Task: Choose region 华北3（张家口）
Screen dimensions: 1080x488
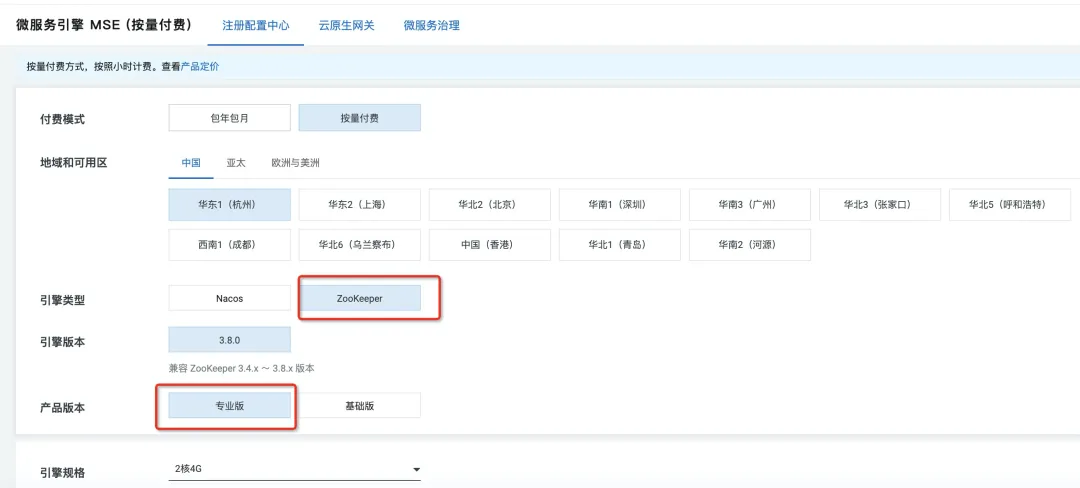Action: coord(880,204)
